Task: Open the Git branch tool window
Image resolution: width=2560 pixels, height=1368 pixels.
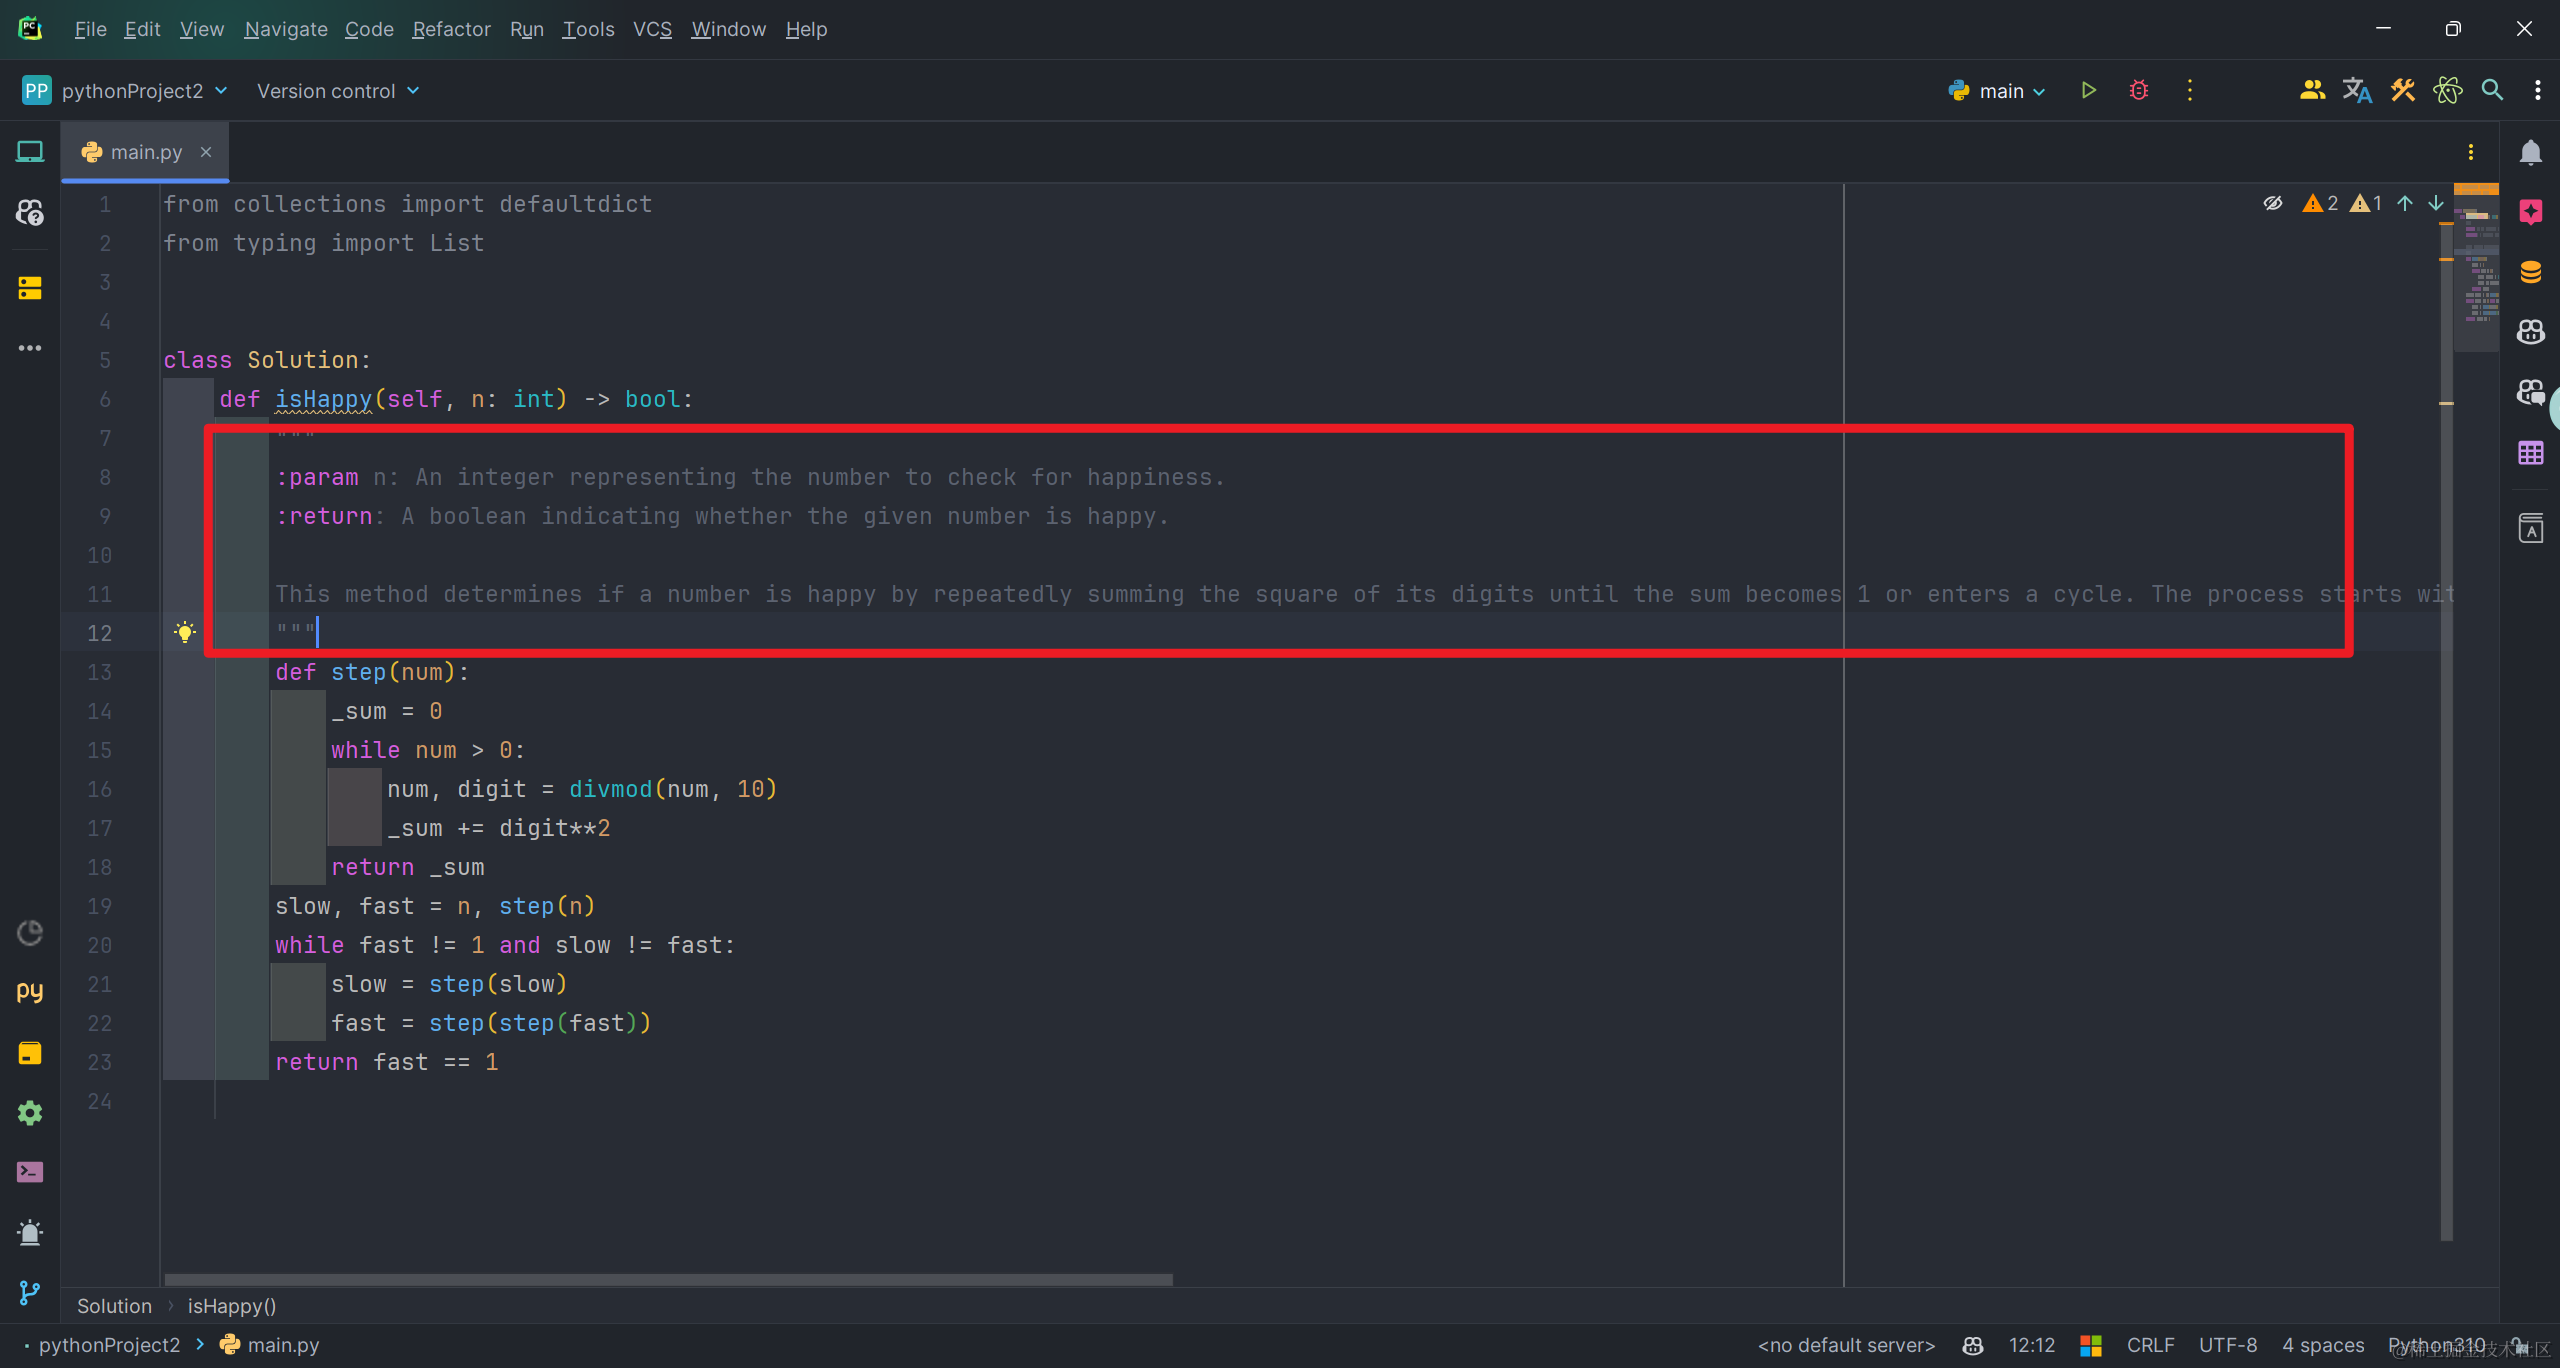Action: [x=29, y=1292]
